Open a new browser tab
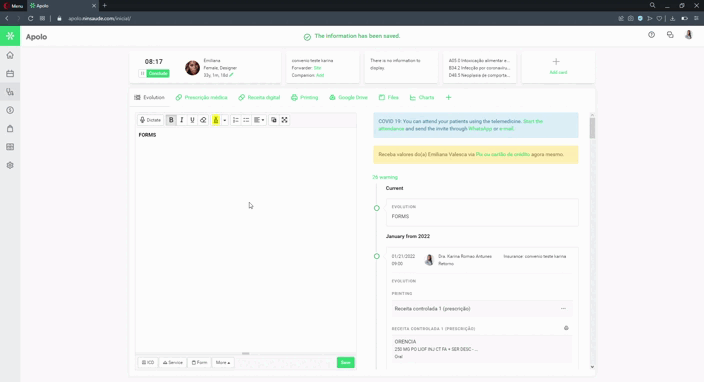 [x=105, y=5]
